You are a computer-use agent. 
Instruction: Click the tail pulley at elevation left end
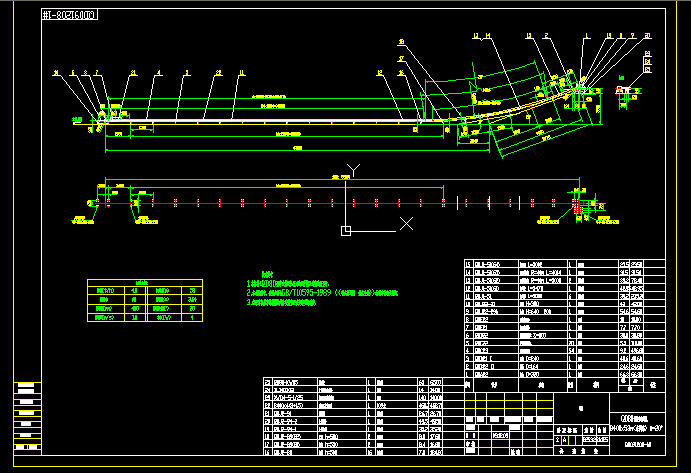pos(102,119)
